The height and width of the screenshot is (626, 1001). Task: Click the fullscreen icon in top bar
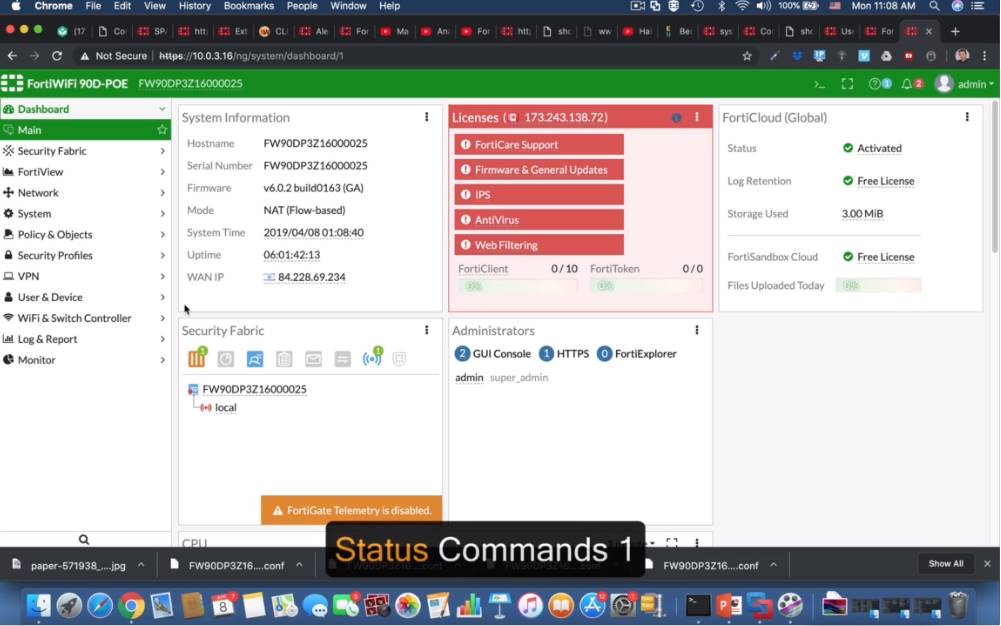847,84
